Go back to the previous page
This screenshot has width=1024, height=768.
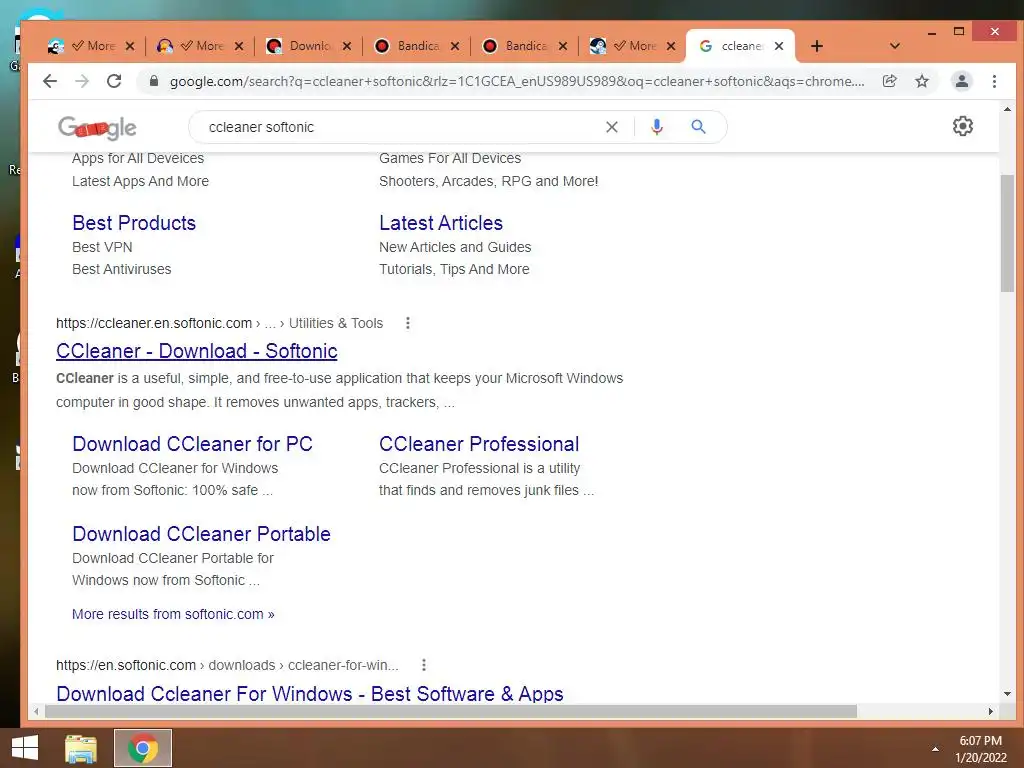click(x=50, y=81)
